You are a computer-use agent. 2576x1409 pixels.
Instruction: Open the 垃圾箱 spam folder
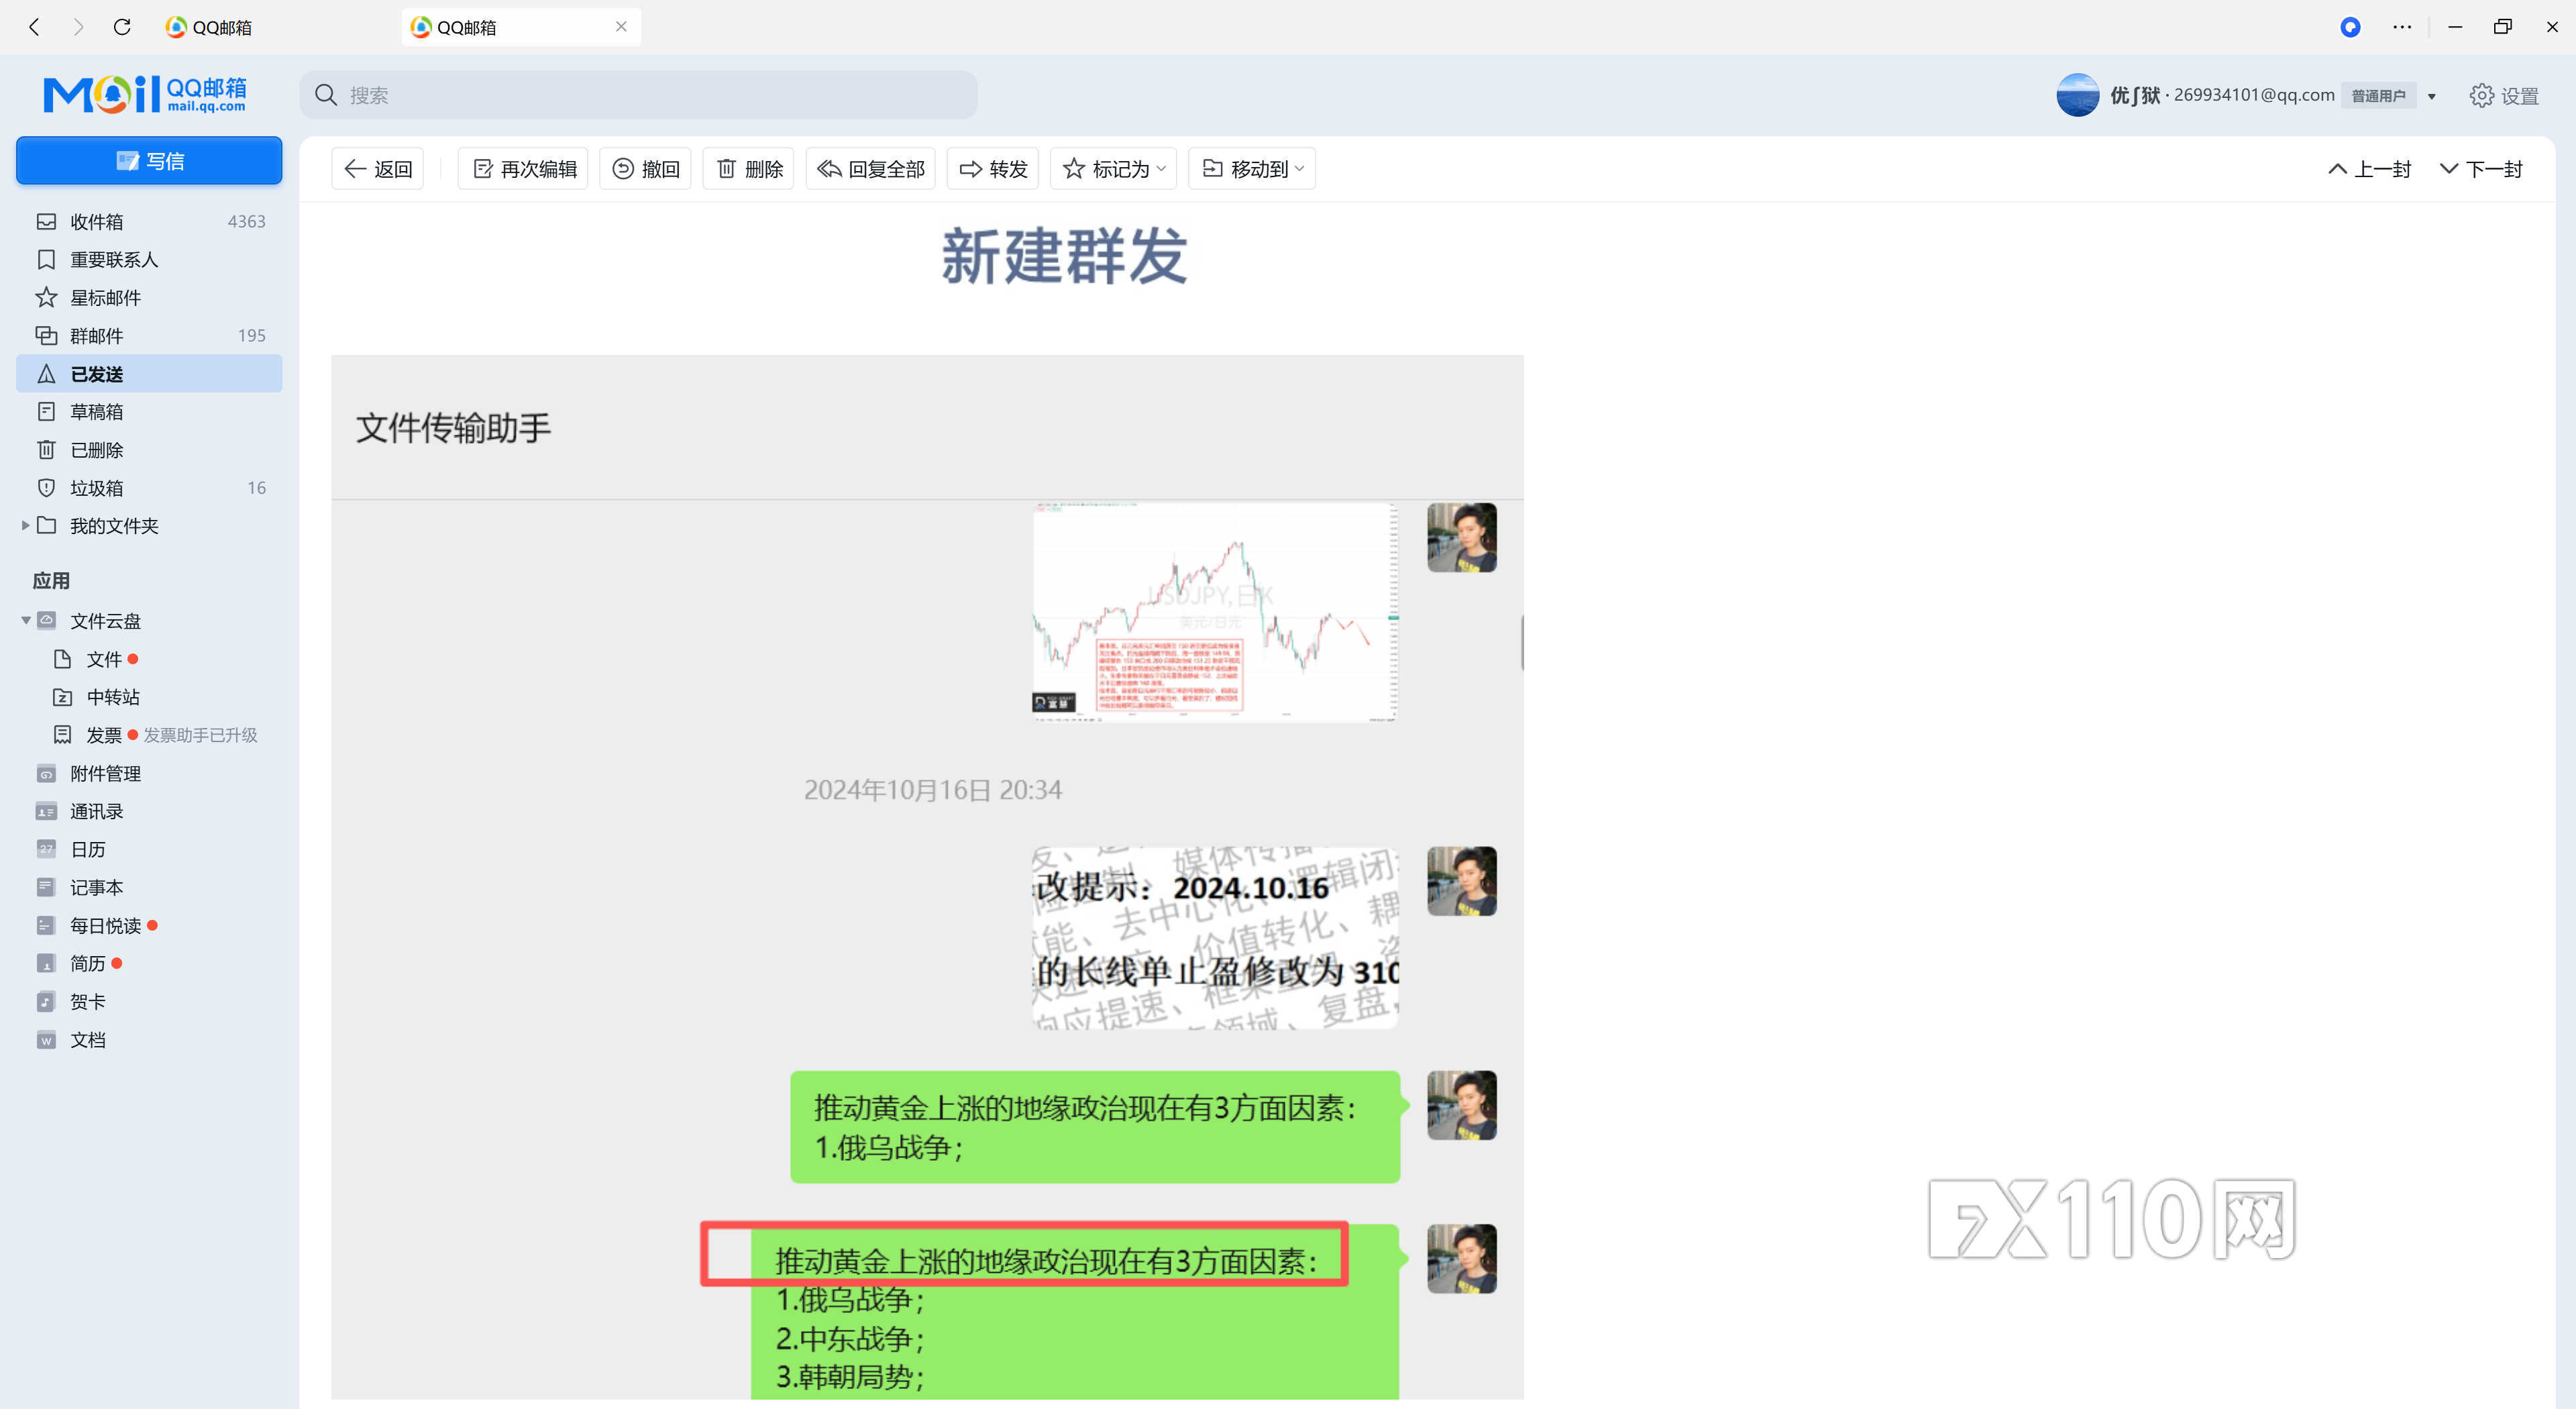[149, 488]
